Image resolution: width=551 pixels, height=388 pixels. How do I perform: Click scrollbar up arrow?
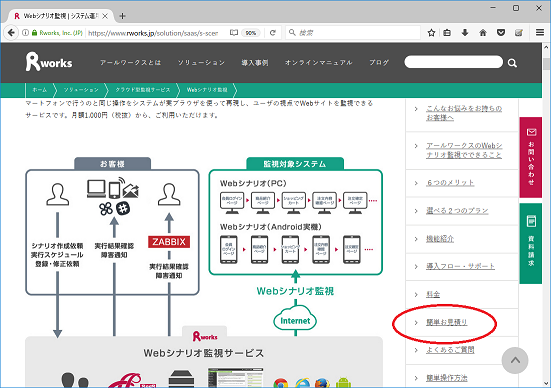[546, 47]
